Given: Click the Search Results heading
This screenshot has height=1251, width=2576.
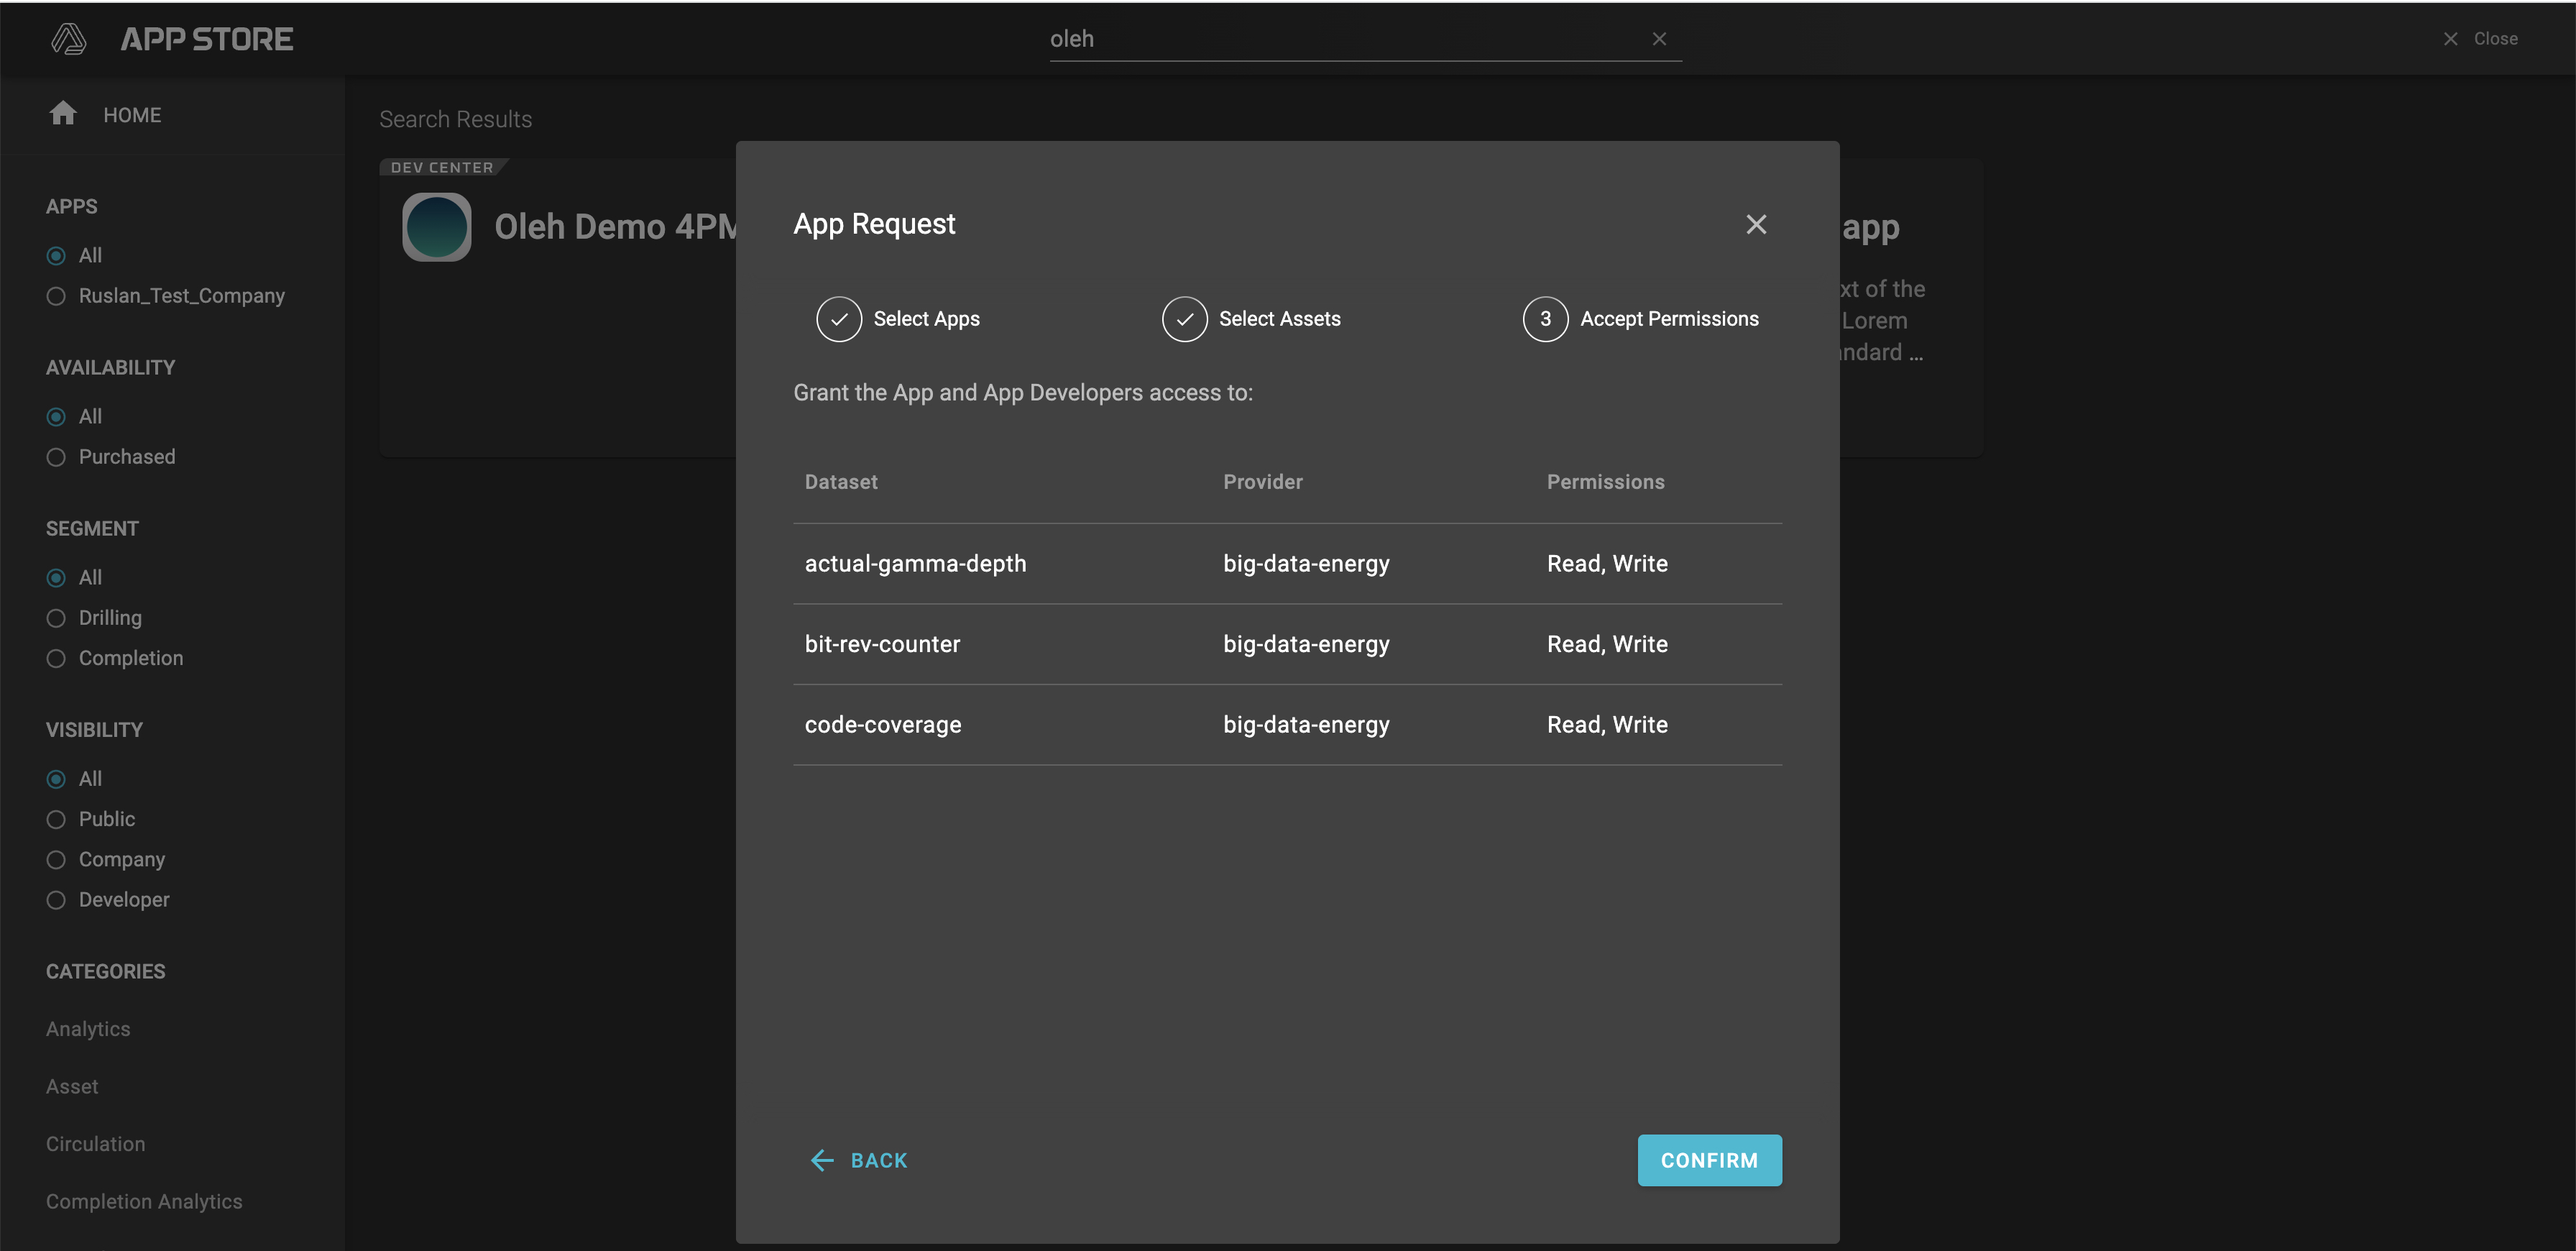Looking at the screenshot, I should point(455,119).
